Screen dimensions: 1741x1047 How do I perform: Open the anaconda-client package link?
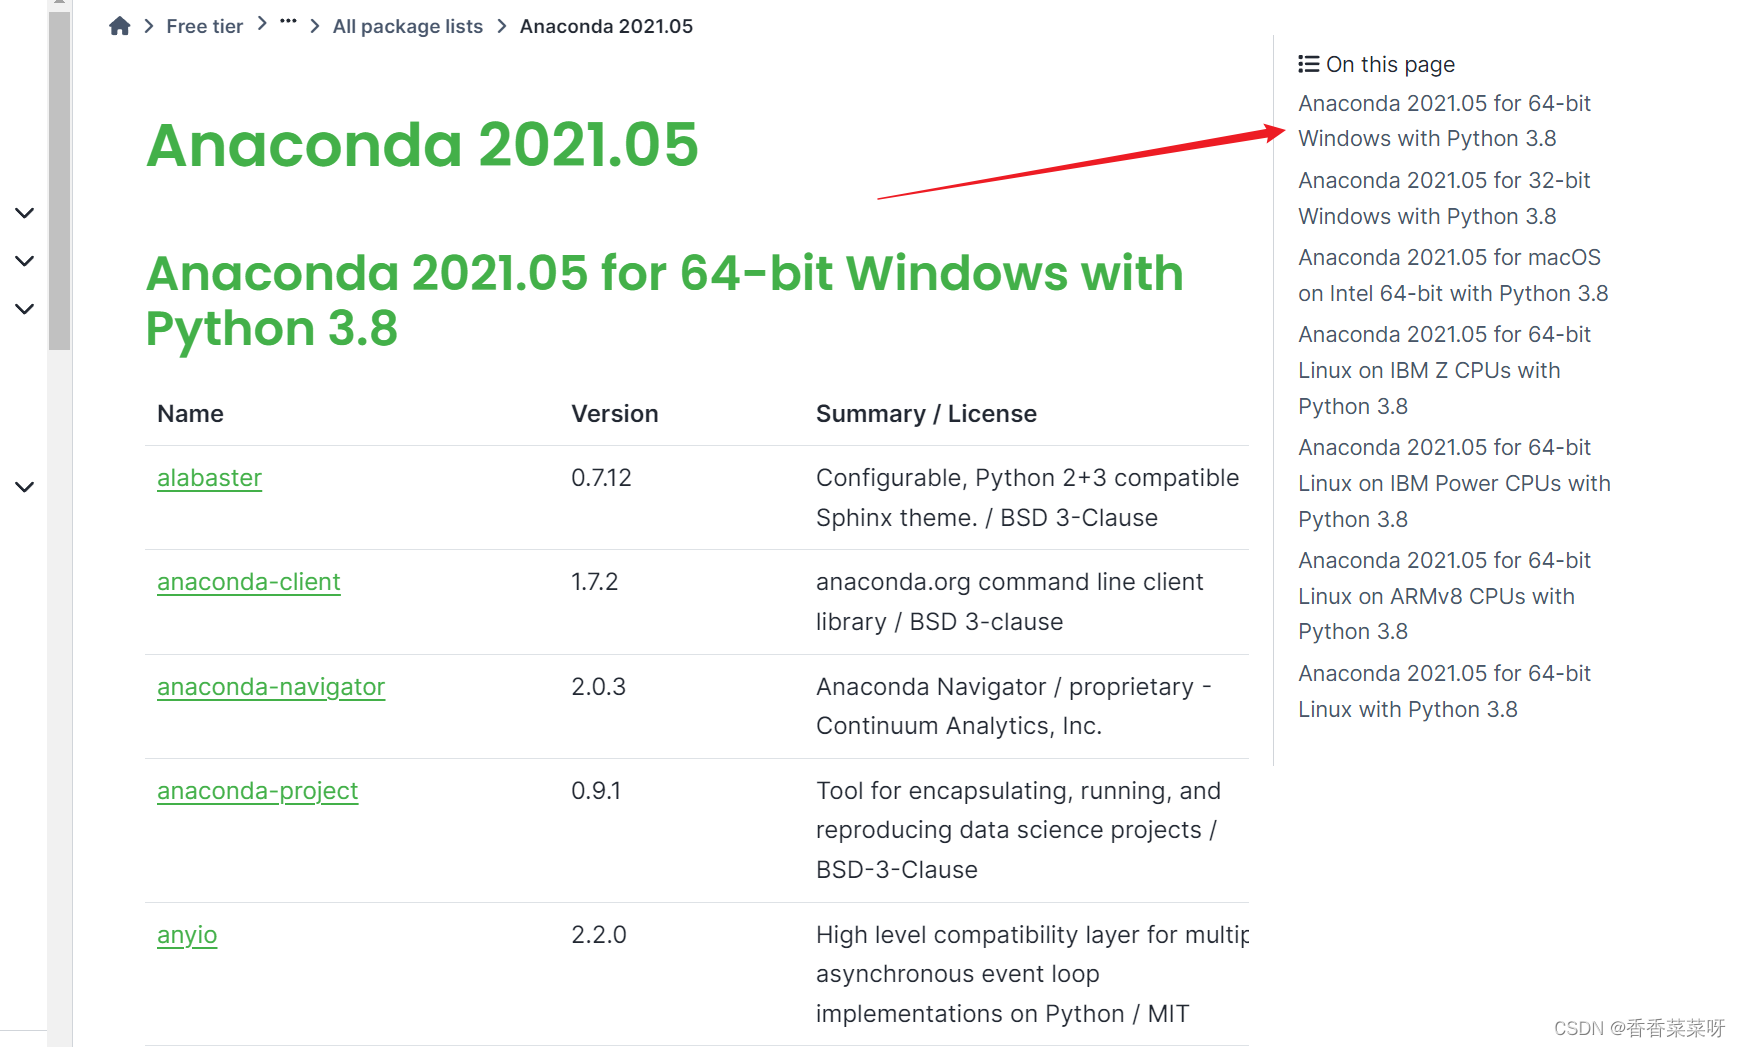(x=249, y=582)
